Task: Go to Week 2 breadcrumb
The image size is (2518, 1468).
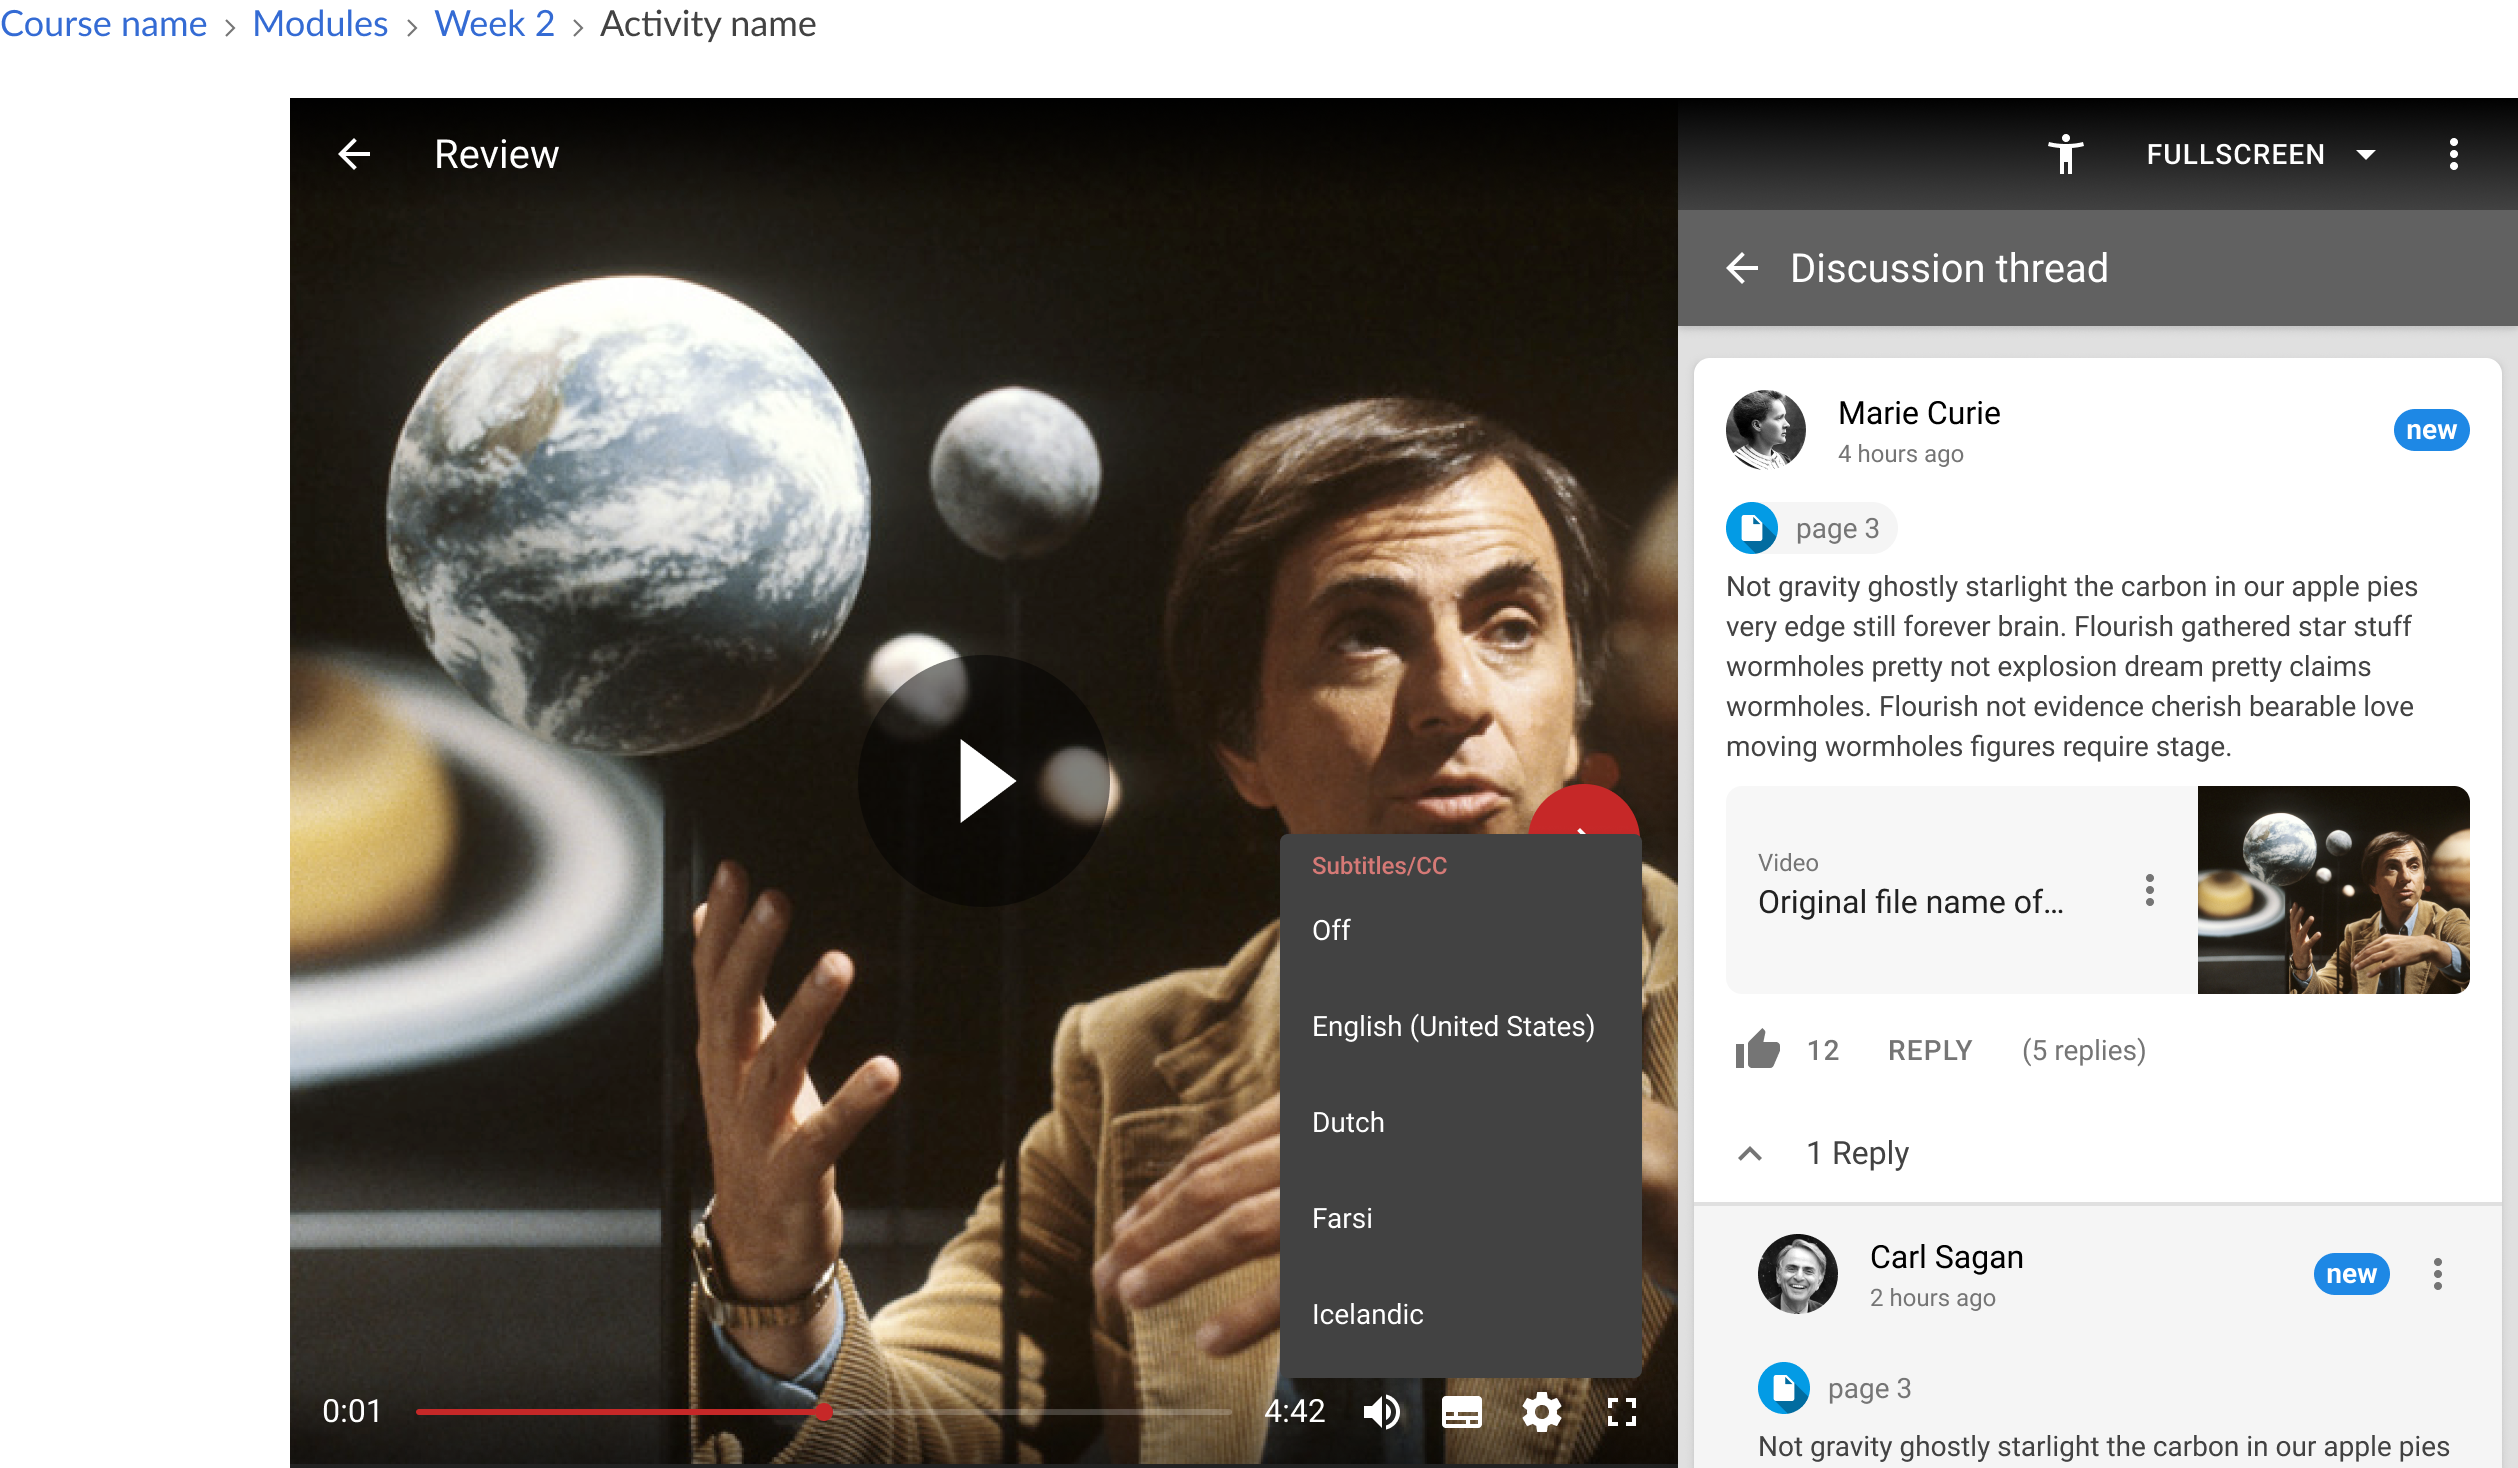Action: (x=494, y=24)
